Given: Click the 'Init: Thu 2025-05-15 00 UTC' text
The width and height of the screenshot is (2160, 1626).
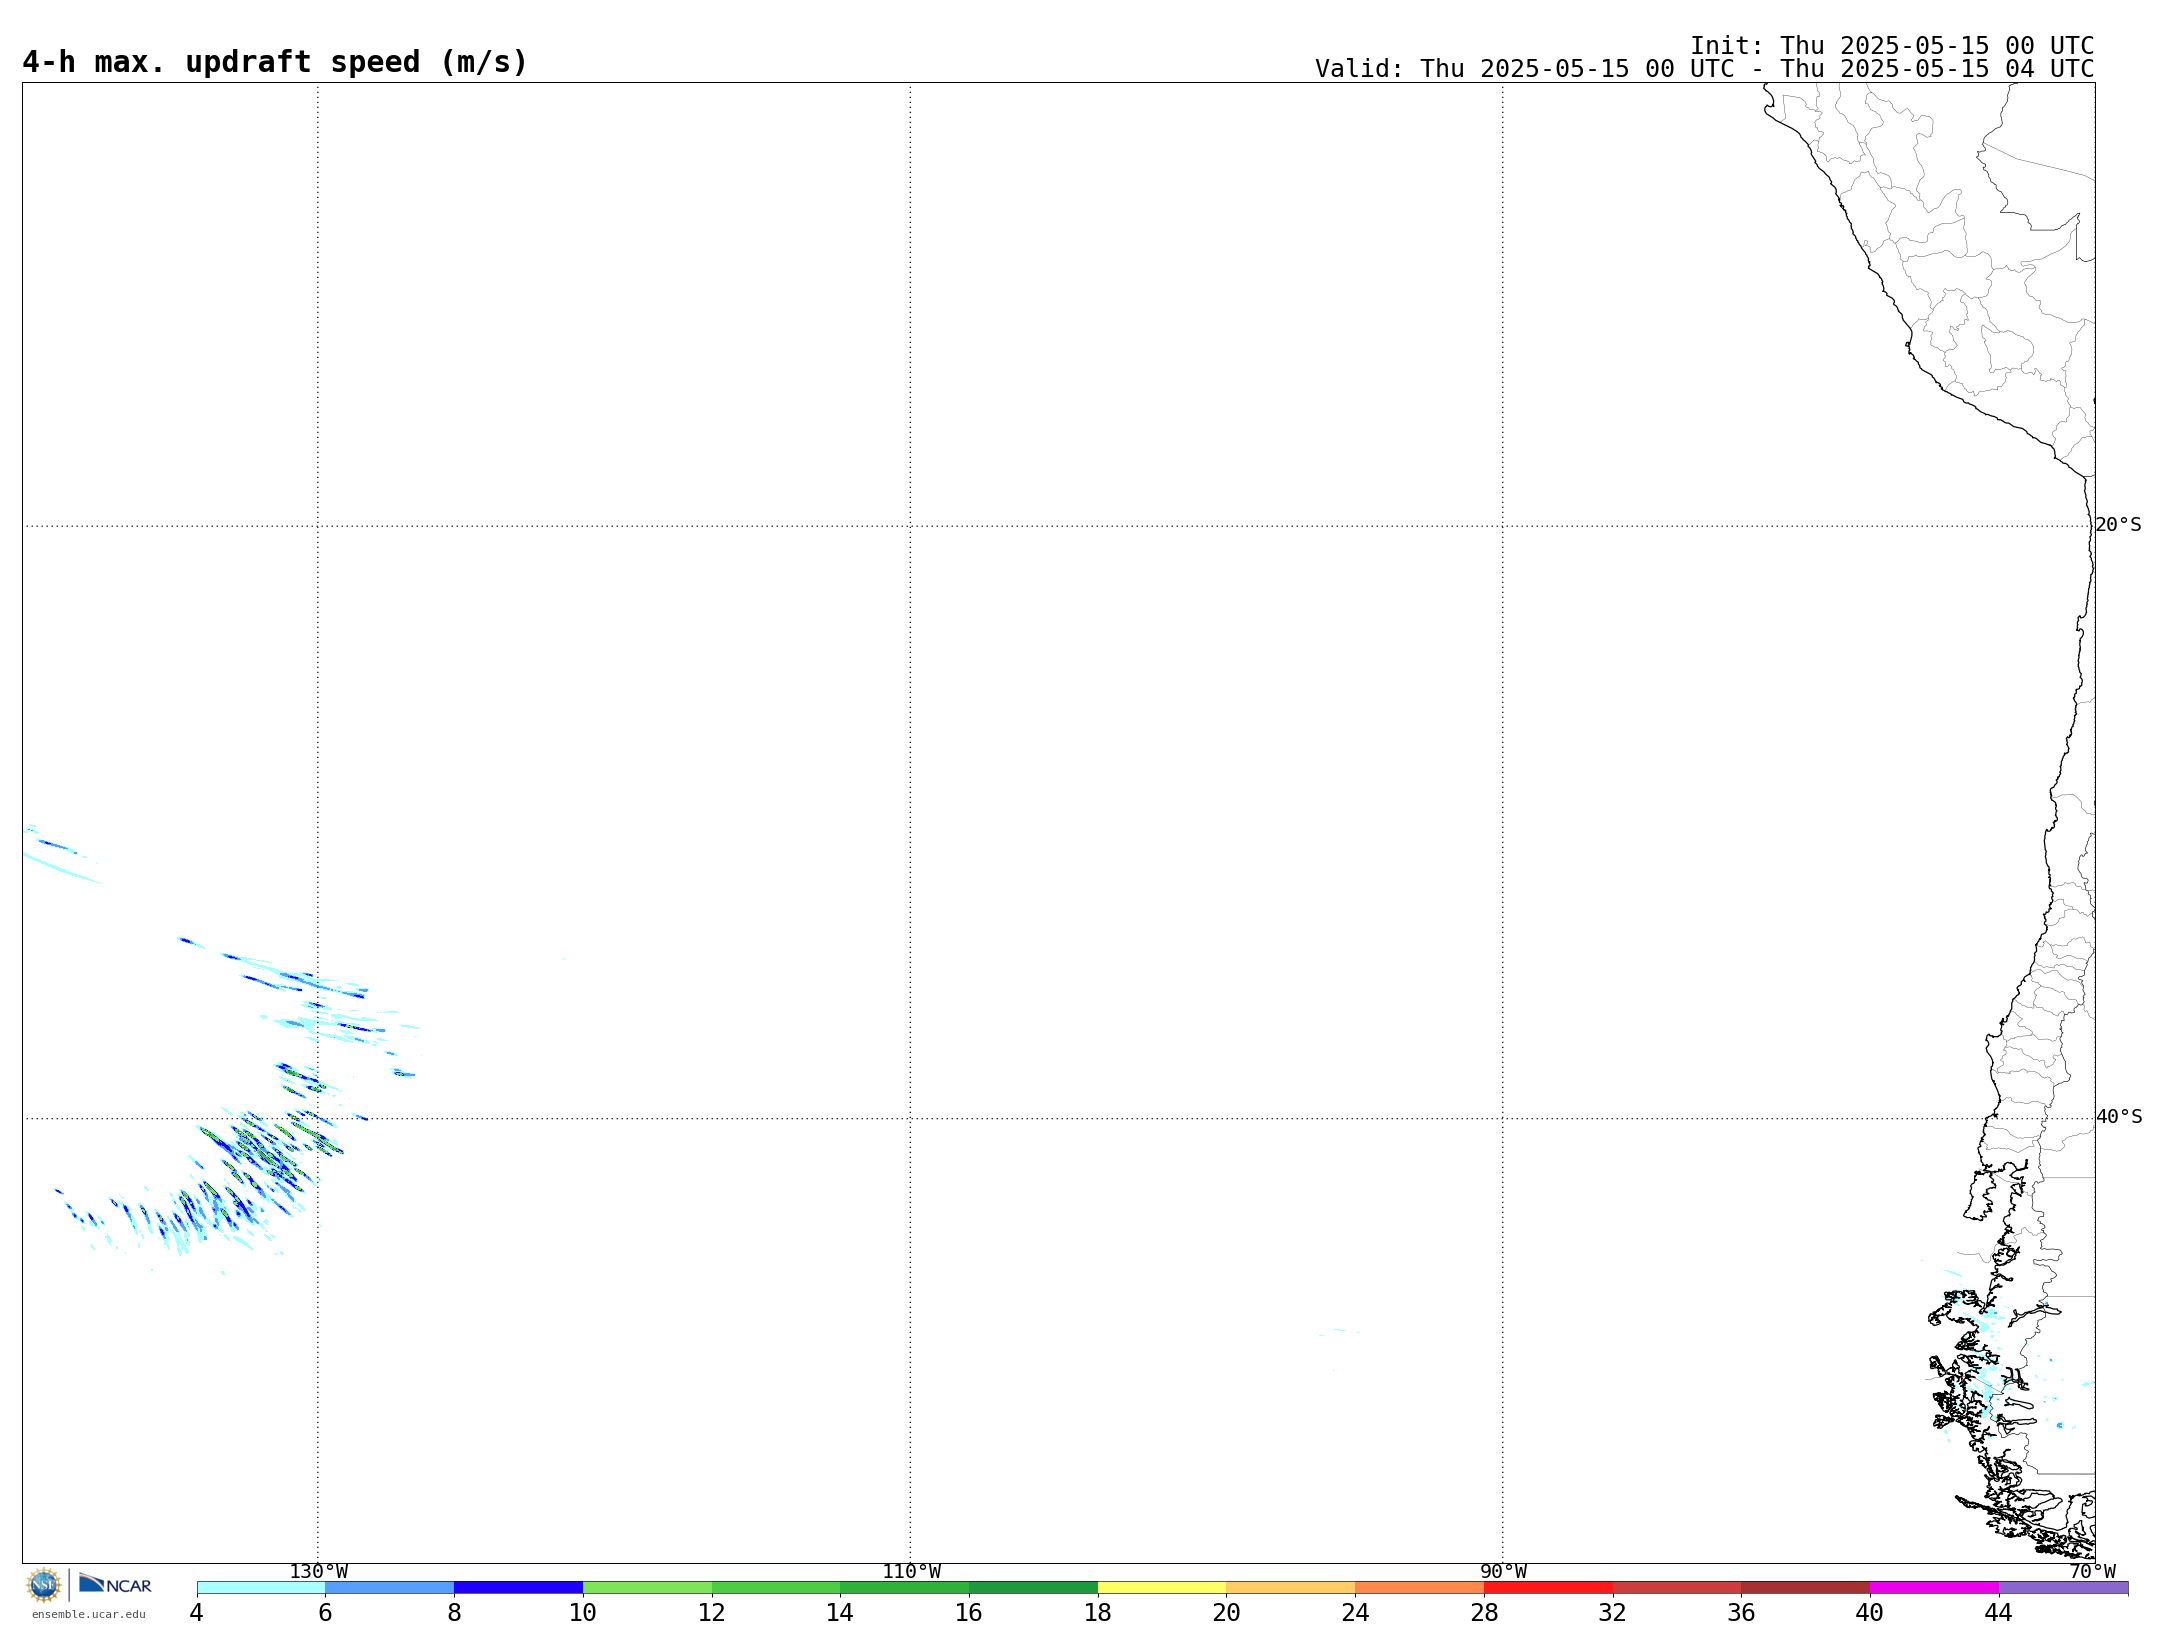Looking at the screenshot, I should point(1892,46).
